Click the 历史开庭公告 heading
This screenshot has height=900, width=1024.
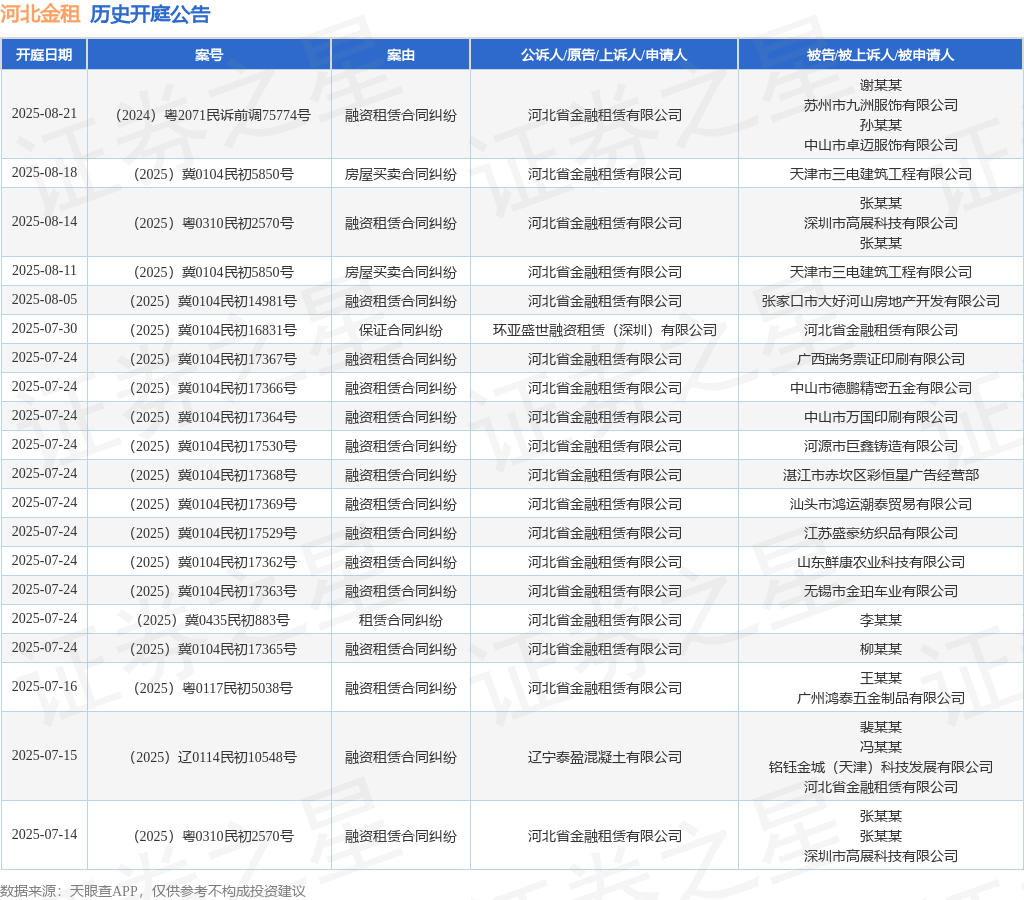[150, 14]
